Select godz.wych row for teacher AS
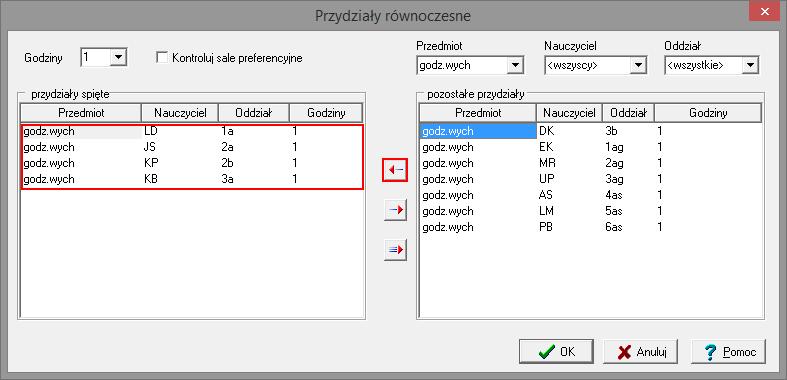The image size is (787, 380). point(591,195)
